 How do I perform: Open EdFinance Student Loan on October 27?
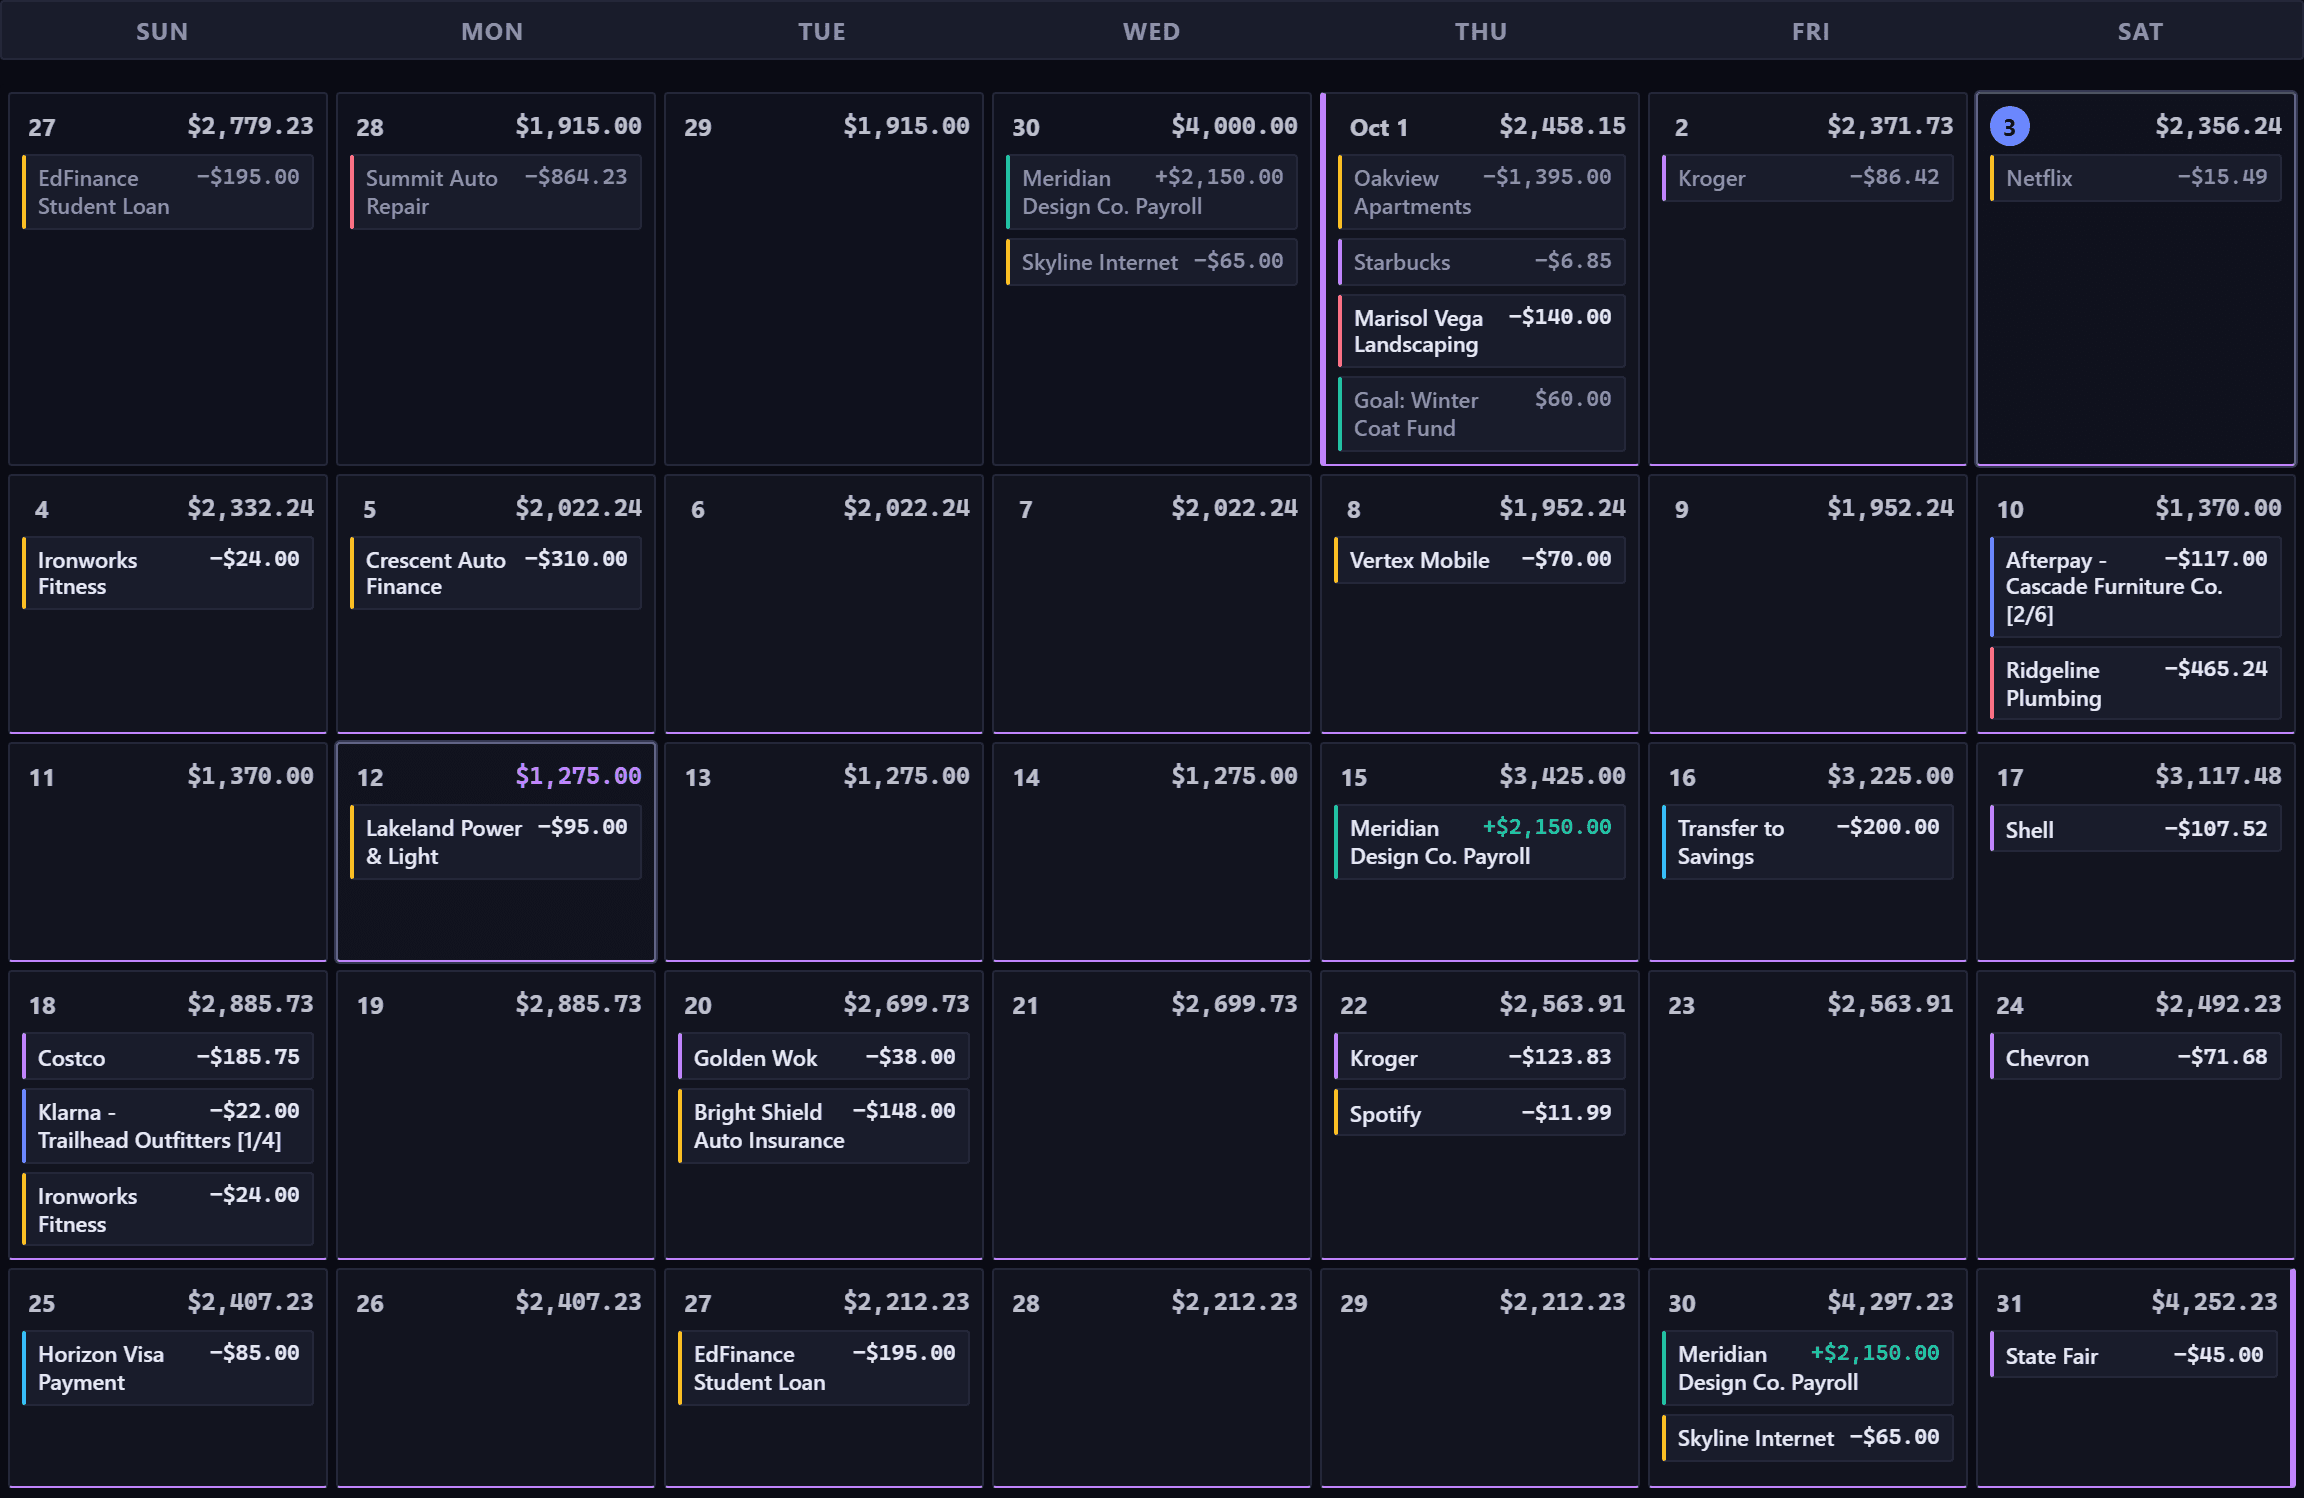(x=824, y=1368)
